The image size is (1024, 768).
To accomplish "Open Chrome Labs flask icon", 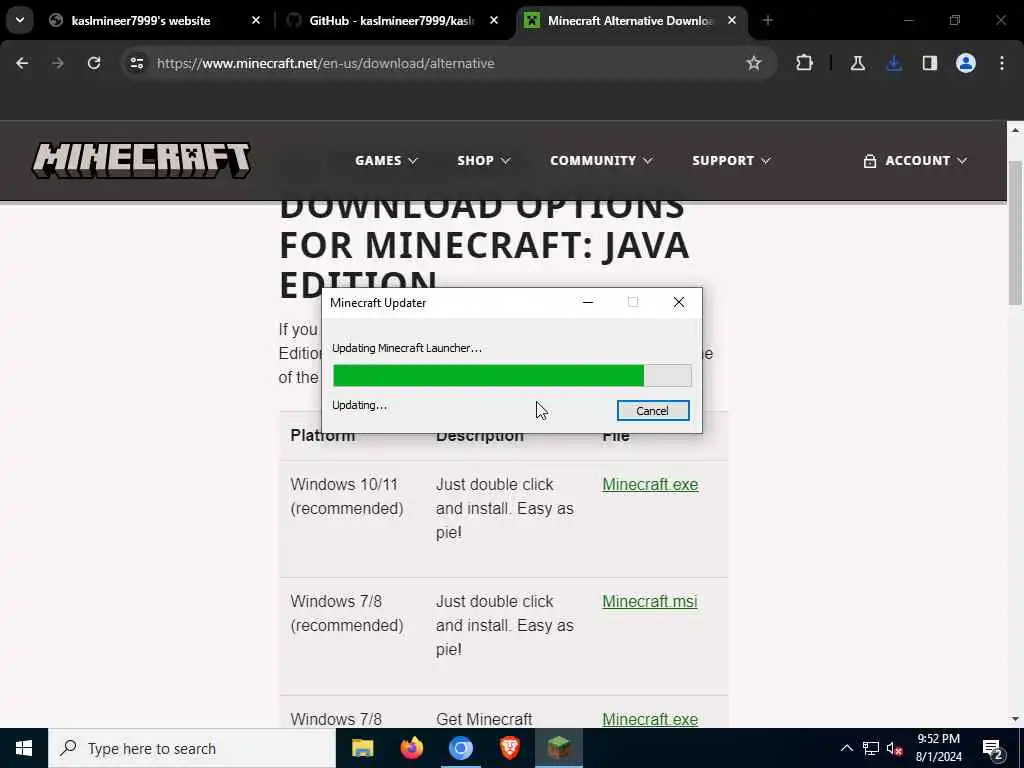I will coord(857,63).
